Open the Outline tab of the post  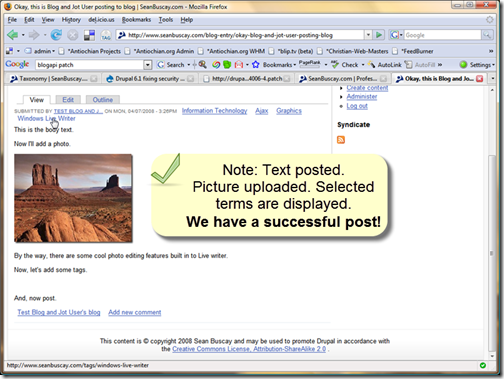[102, 100]
